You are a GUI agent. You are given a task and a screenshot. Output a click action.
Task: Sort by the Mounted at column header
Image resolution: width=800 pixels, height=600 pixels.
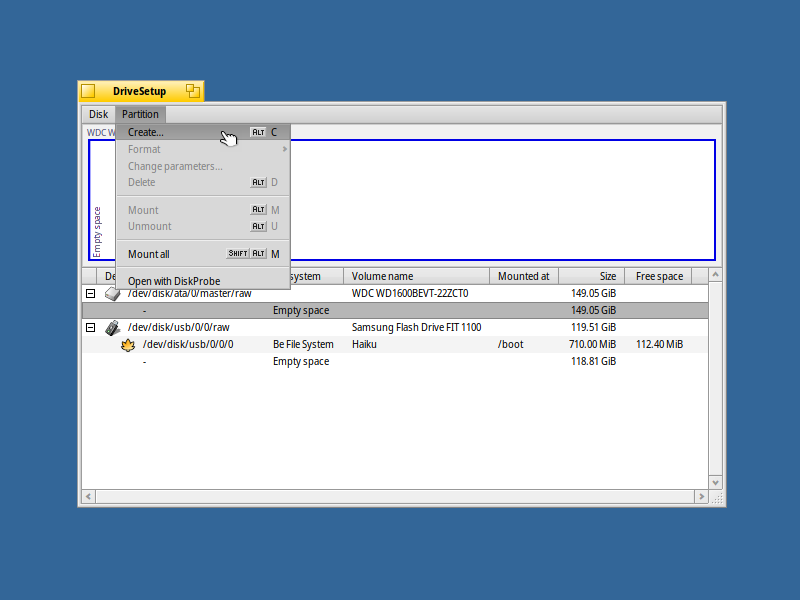point(524,276)
